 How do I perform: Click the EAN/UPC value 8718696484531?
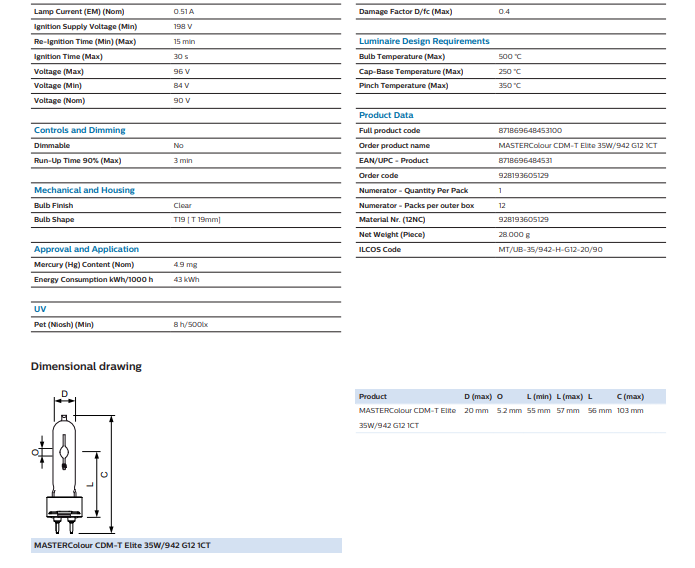pyautogui.click(x=524, y=160)
